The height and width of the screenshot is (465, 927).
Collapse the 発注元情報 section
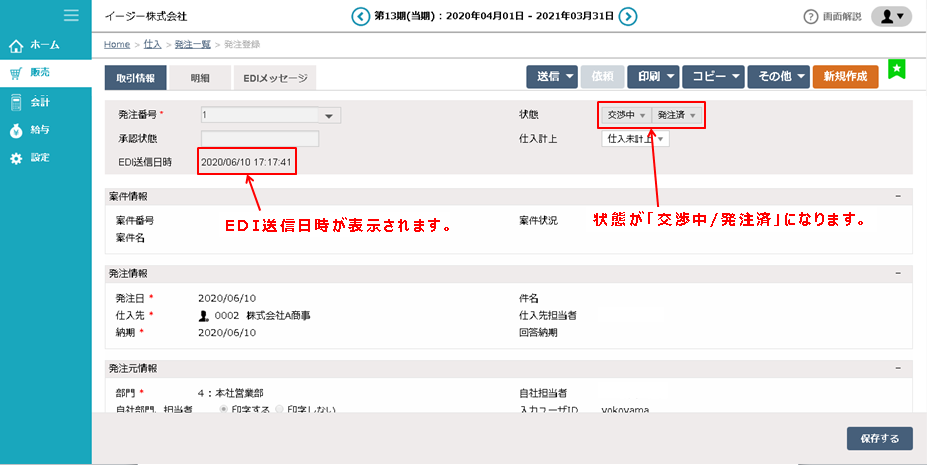click(x=897, y=369)
